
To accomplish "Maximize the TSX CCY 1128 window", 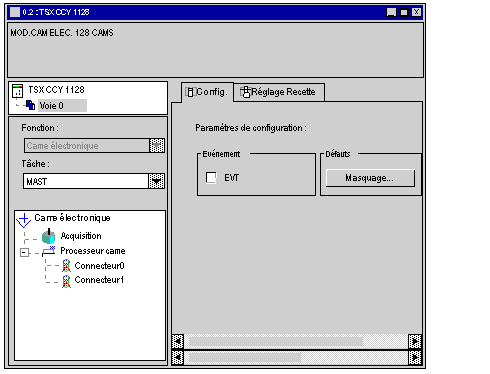I will click(x=404, y=12).
